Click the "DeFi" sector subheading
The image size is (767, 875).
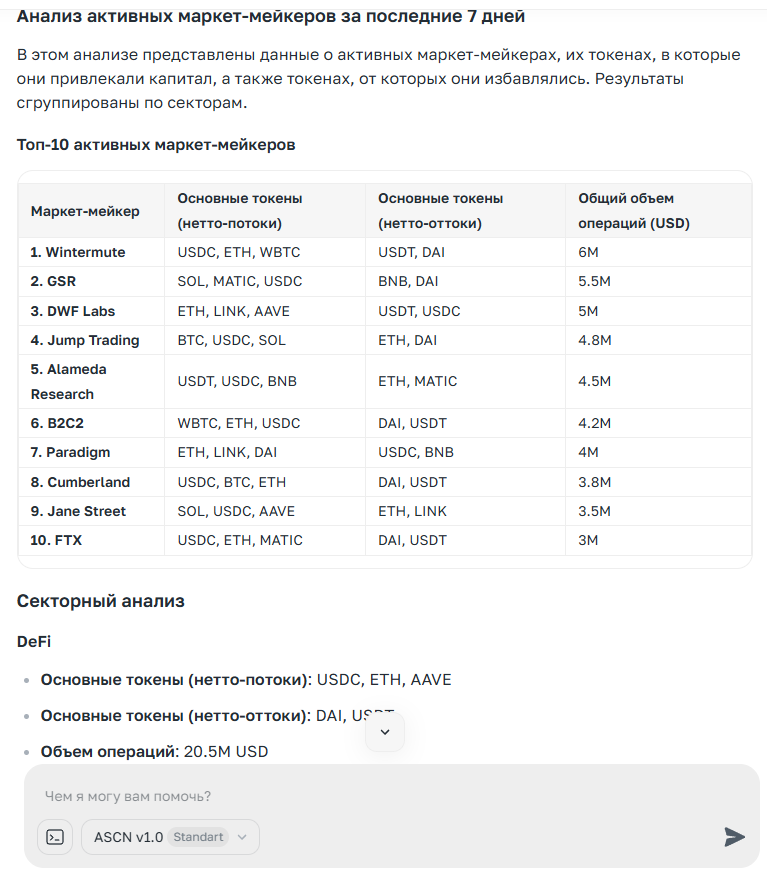tap(34, 640)
